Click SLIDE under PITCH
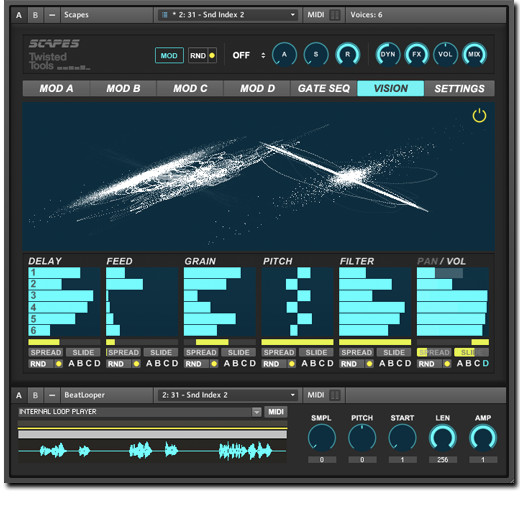 point(316,352)
